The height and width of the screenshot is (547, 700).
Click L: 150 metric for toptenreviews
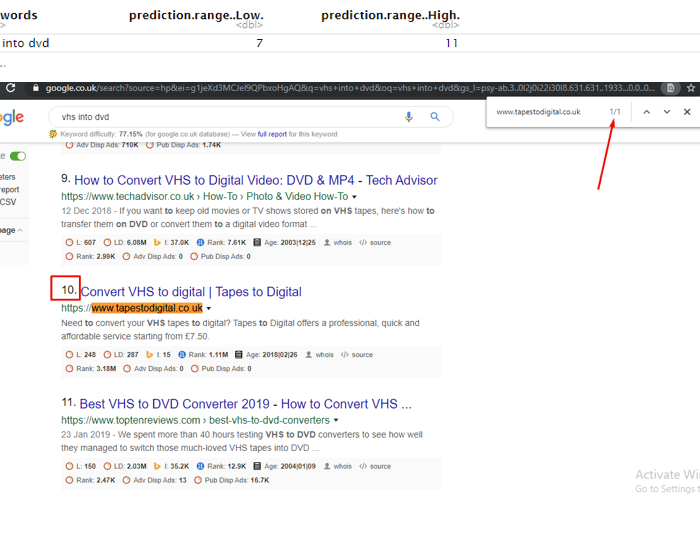coord(80,467)
